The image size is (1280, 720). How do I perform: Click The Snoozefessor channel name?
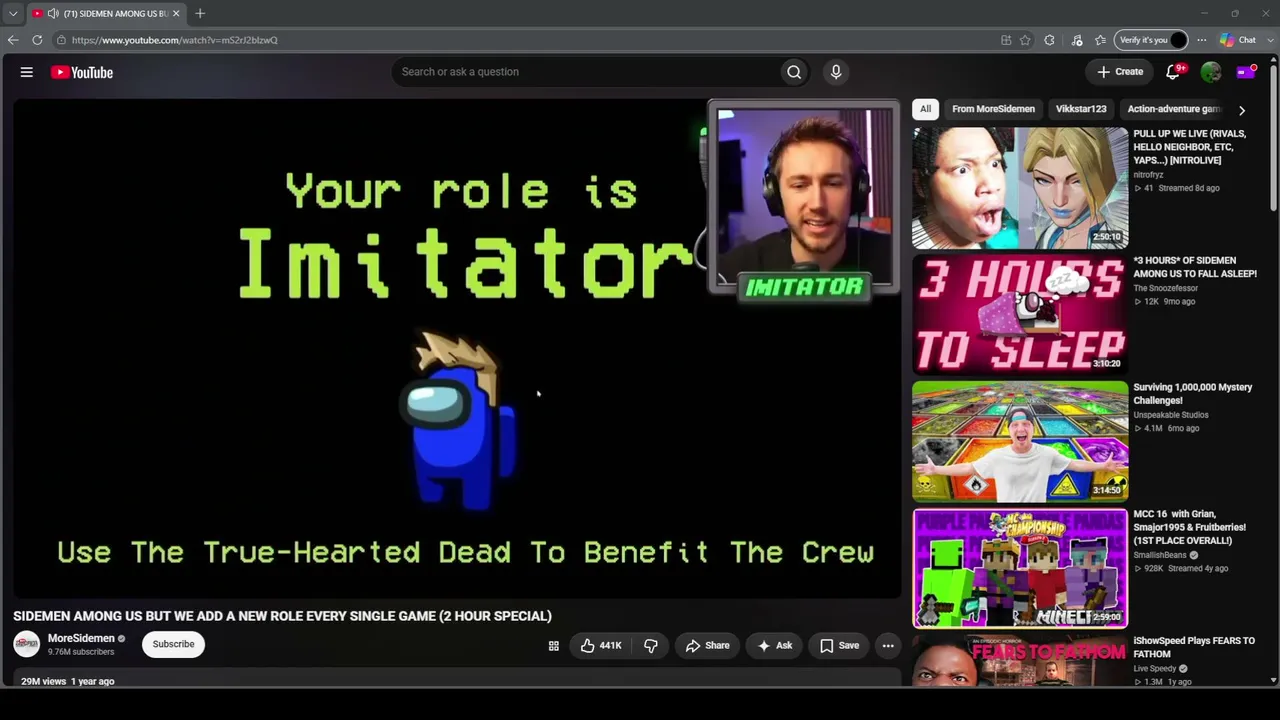click(x=1165, y=288)
